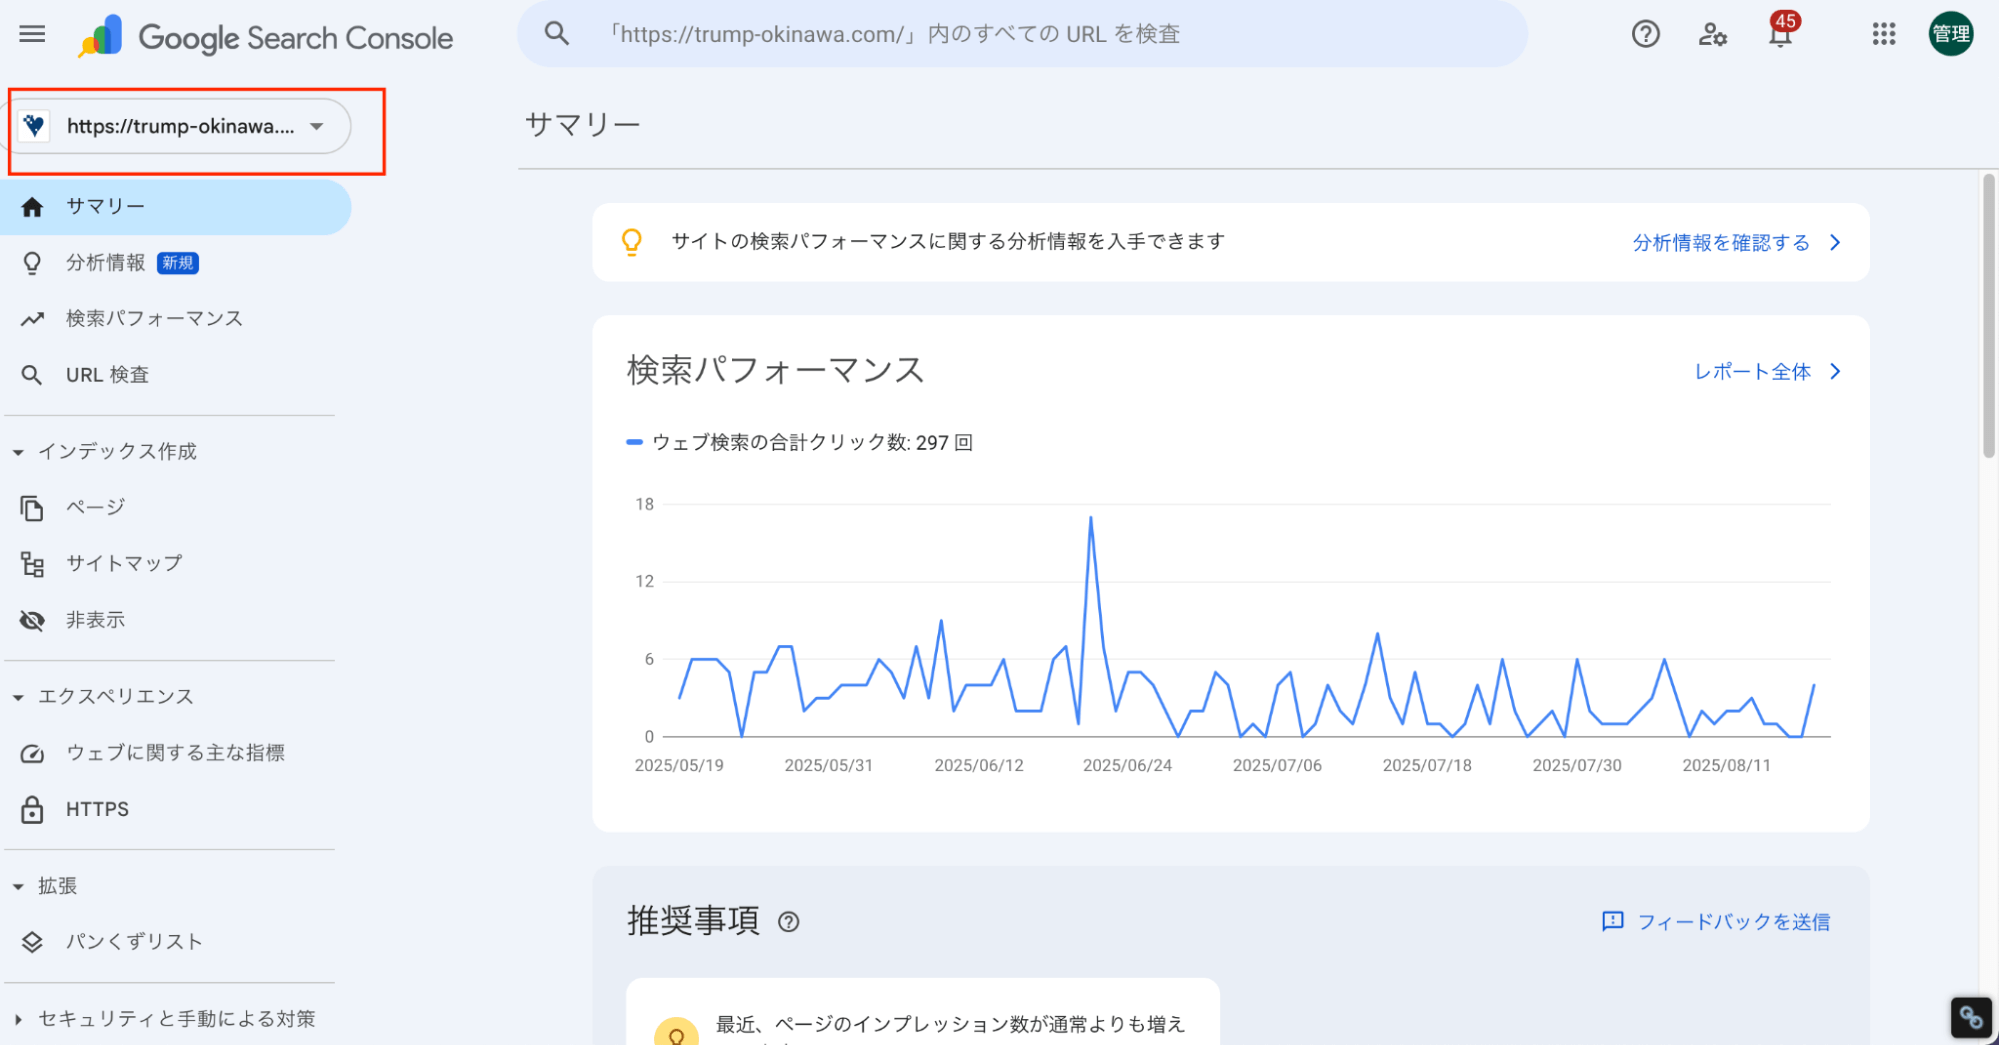This screenshot has width=1999, height=1046.
Task: Open the ウェブに関する主な指標 report
Action: click(175, 752)
